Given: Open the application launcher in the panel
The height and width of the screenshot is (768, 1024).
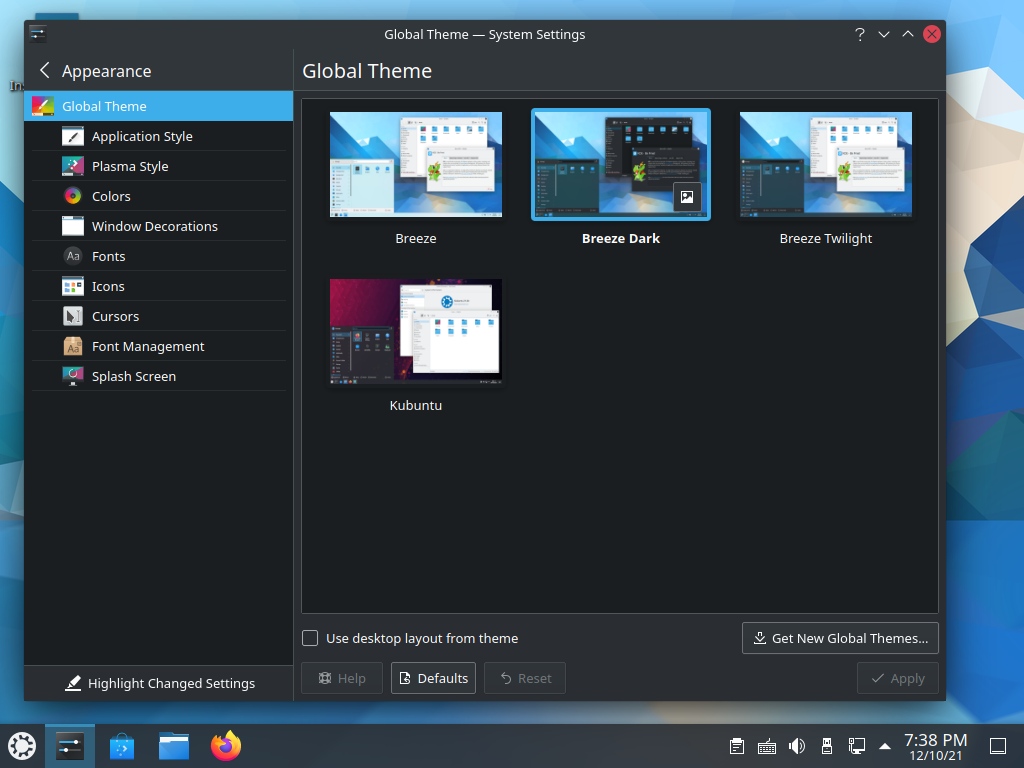Looking at the screenshot, I should [22, 746].
